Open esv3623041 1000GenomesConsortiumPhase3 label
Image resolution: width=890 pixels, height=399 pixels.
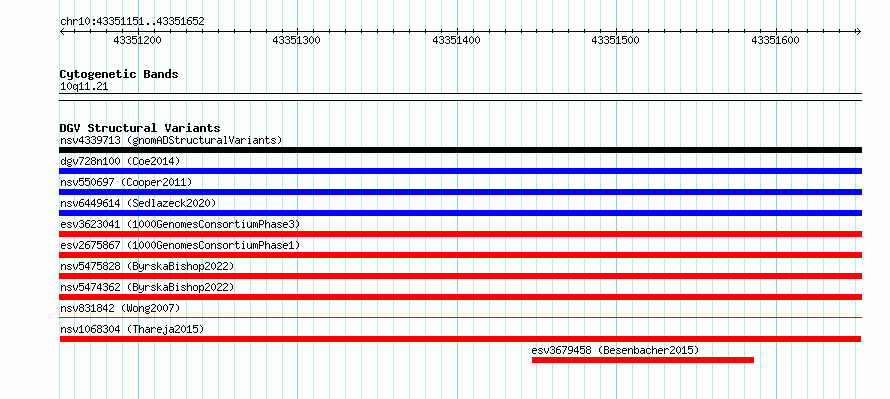point(180,224)
